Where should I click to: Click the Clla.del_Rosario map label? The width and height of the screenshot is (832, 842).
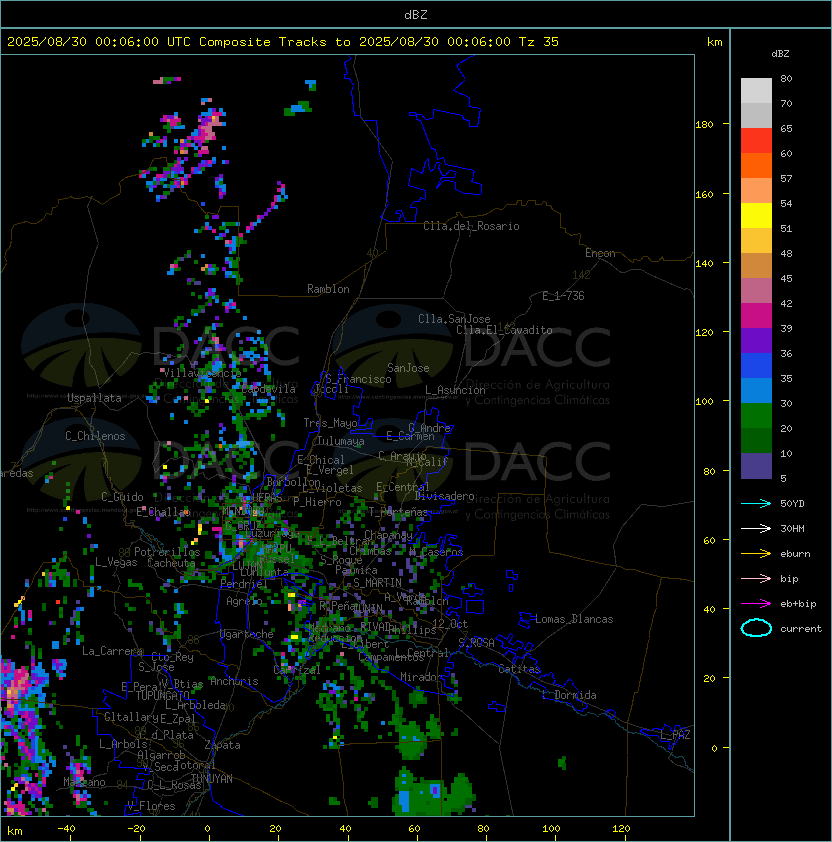471,226
